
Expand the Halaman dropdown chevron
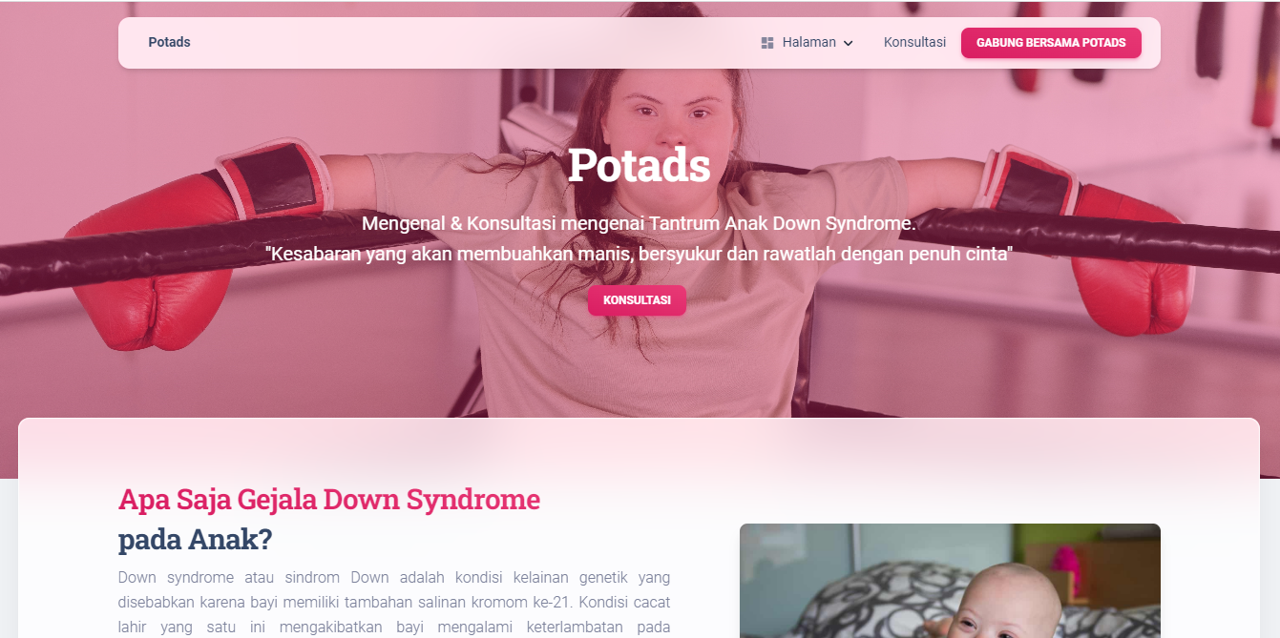(x=848, y=43)
